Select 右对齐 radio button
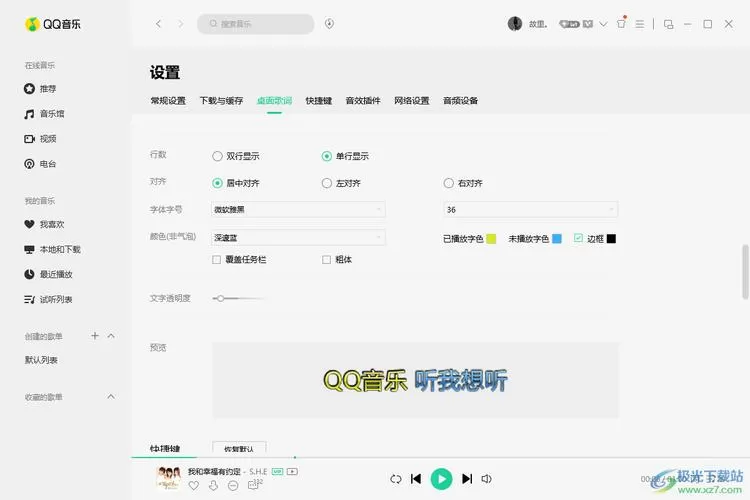750x500 pixels. point(449,183)
